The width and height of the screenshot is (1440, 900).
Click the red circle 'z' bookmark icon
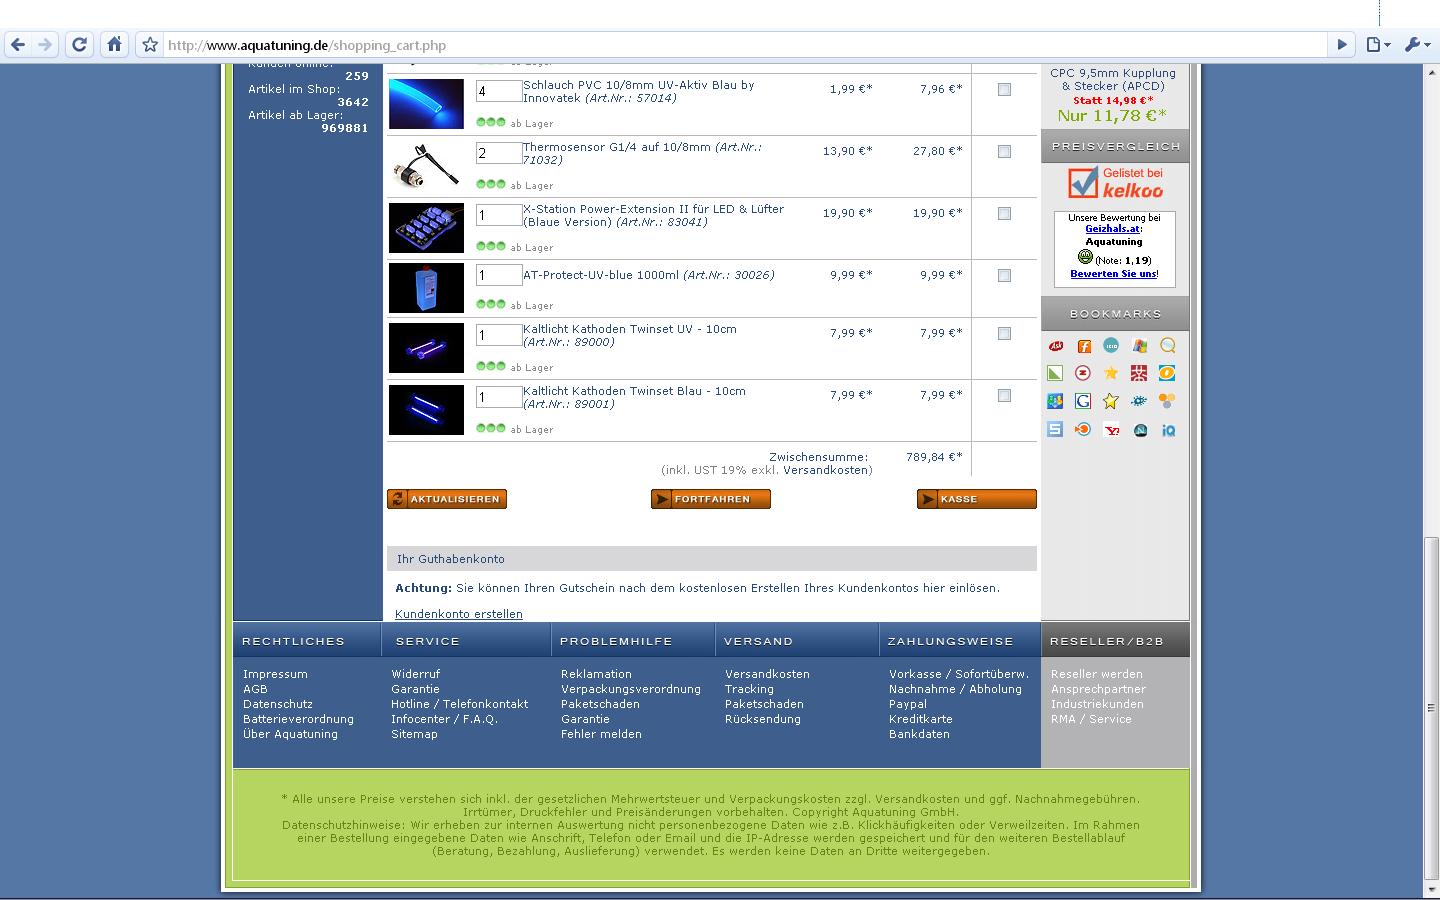click(x=1083, y=373)
